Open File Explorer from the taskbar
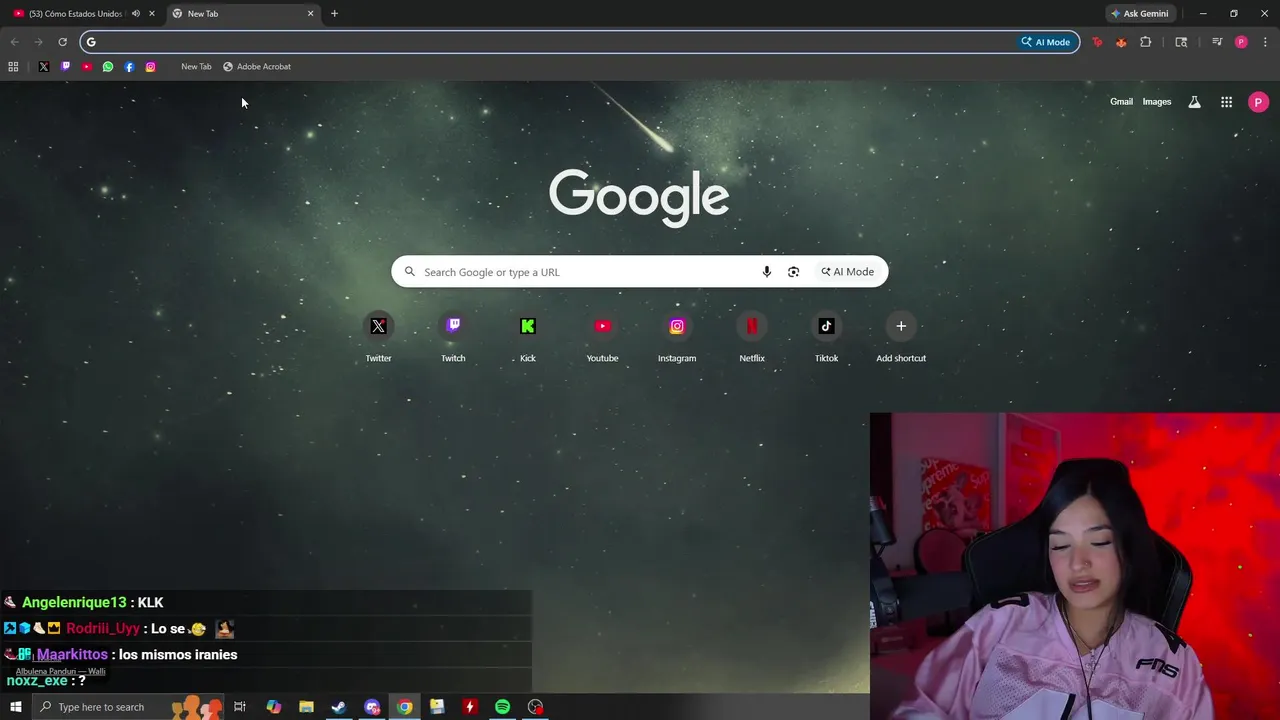The image size is (1280, 720). pyautogui.click(x=306, y=707)
